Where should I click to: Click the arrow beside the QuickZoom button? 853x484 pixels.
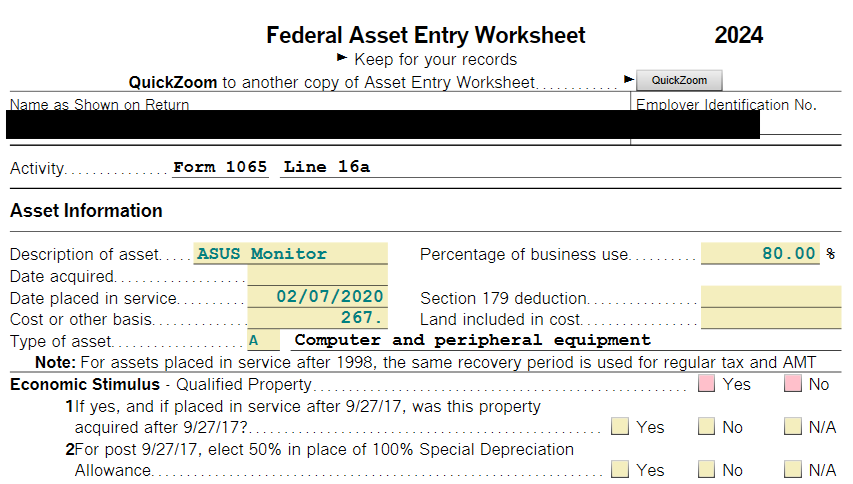click(x=629, y=79)
